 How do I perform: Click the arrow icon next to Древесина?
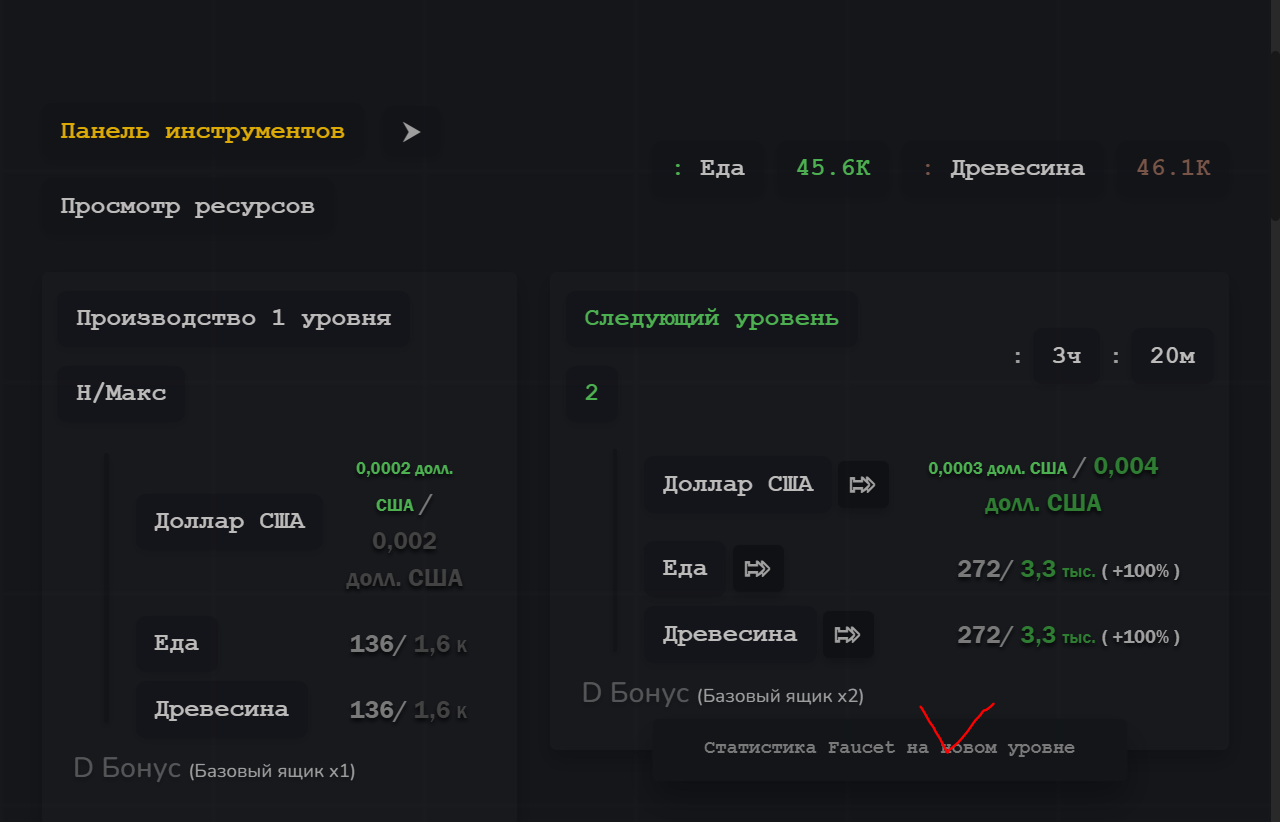coord(848,634)
